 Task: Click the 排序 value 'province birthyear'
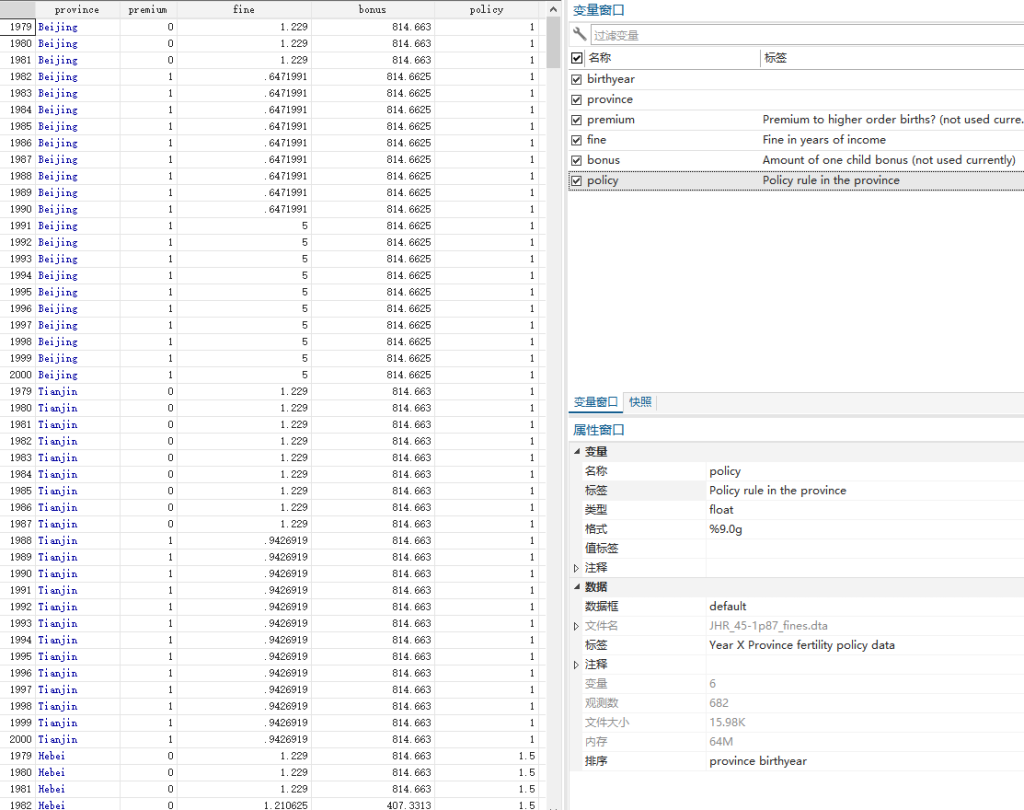758,761
